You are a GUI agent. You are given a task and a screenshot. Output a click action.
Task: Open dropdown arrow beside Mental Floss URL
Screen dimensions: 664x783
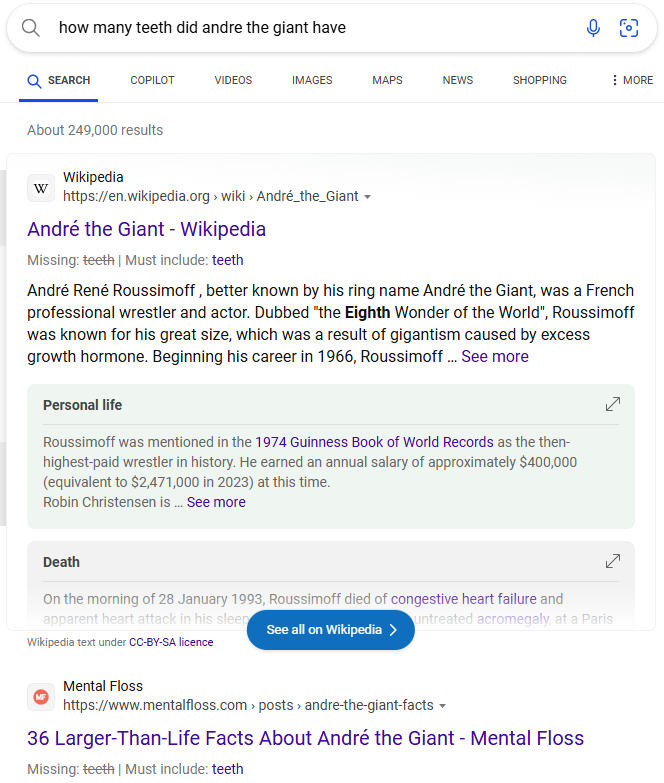point(443,706)
